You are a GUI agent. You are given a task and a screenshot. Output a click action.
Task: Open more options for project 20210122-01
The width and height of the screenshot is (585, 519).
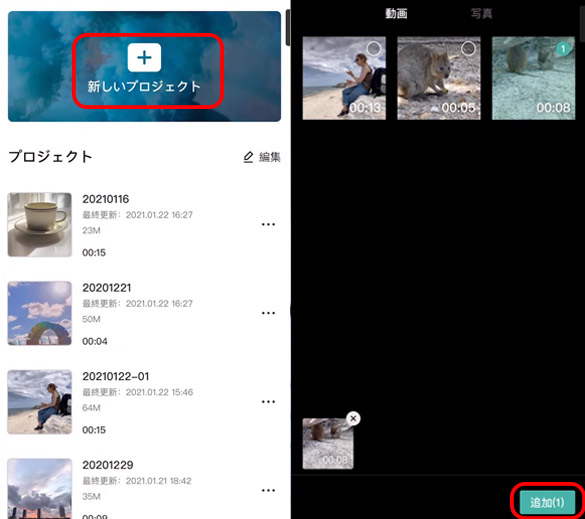[x=268, y=401]
